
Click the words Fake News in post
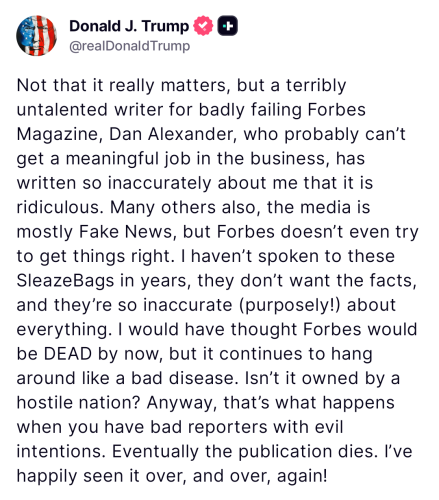coord(126,232)
